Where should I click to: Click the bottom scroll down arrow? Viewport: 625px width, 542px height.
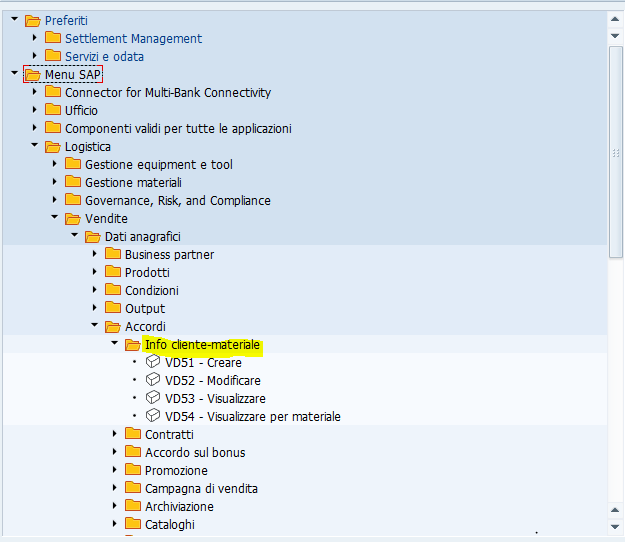coord(615,527)
